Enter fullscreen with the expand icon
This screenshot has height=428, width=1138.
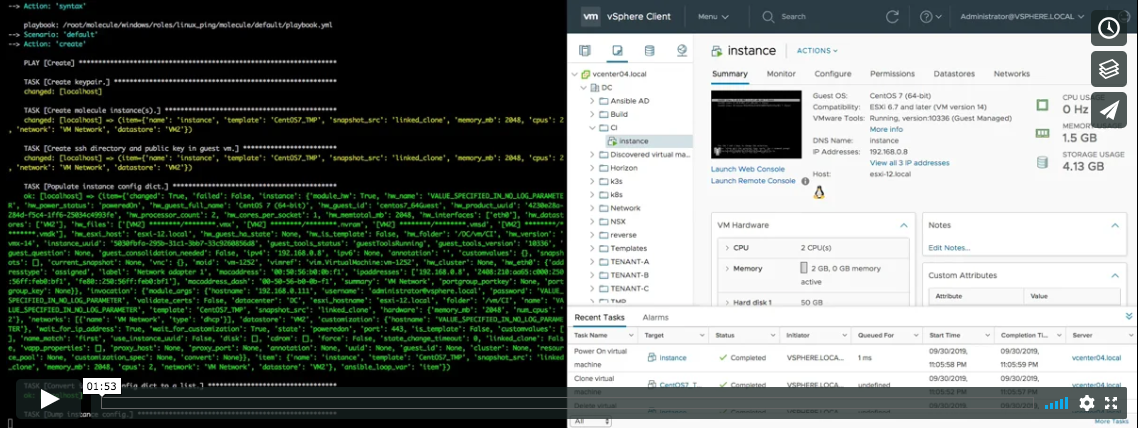click(x=1111, y=403)
